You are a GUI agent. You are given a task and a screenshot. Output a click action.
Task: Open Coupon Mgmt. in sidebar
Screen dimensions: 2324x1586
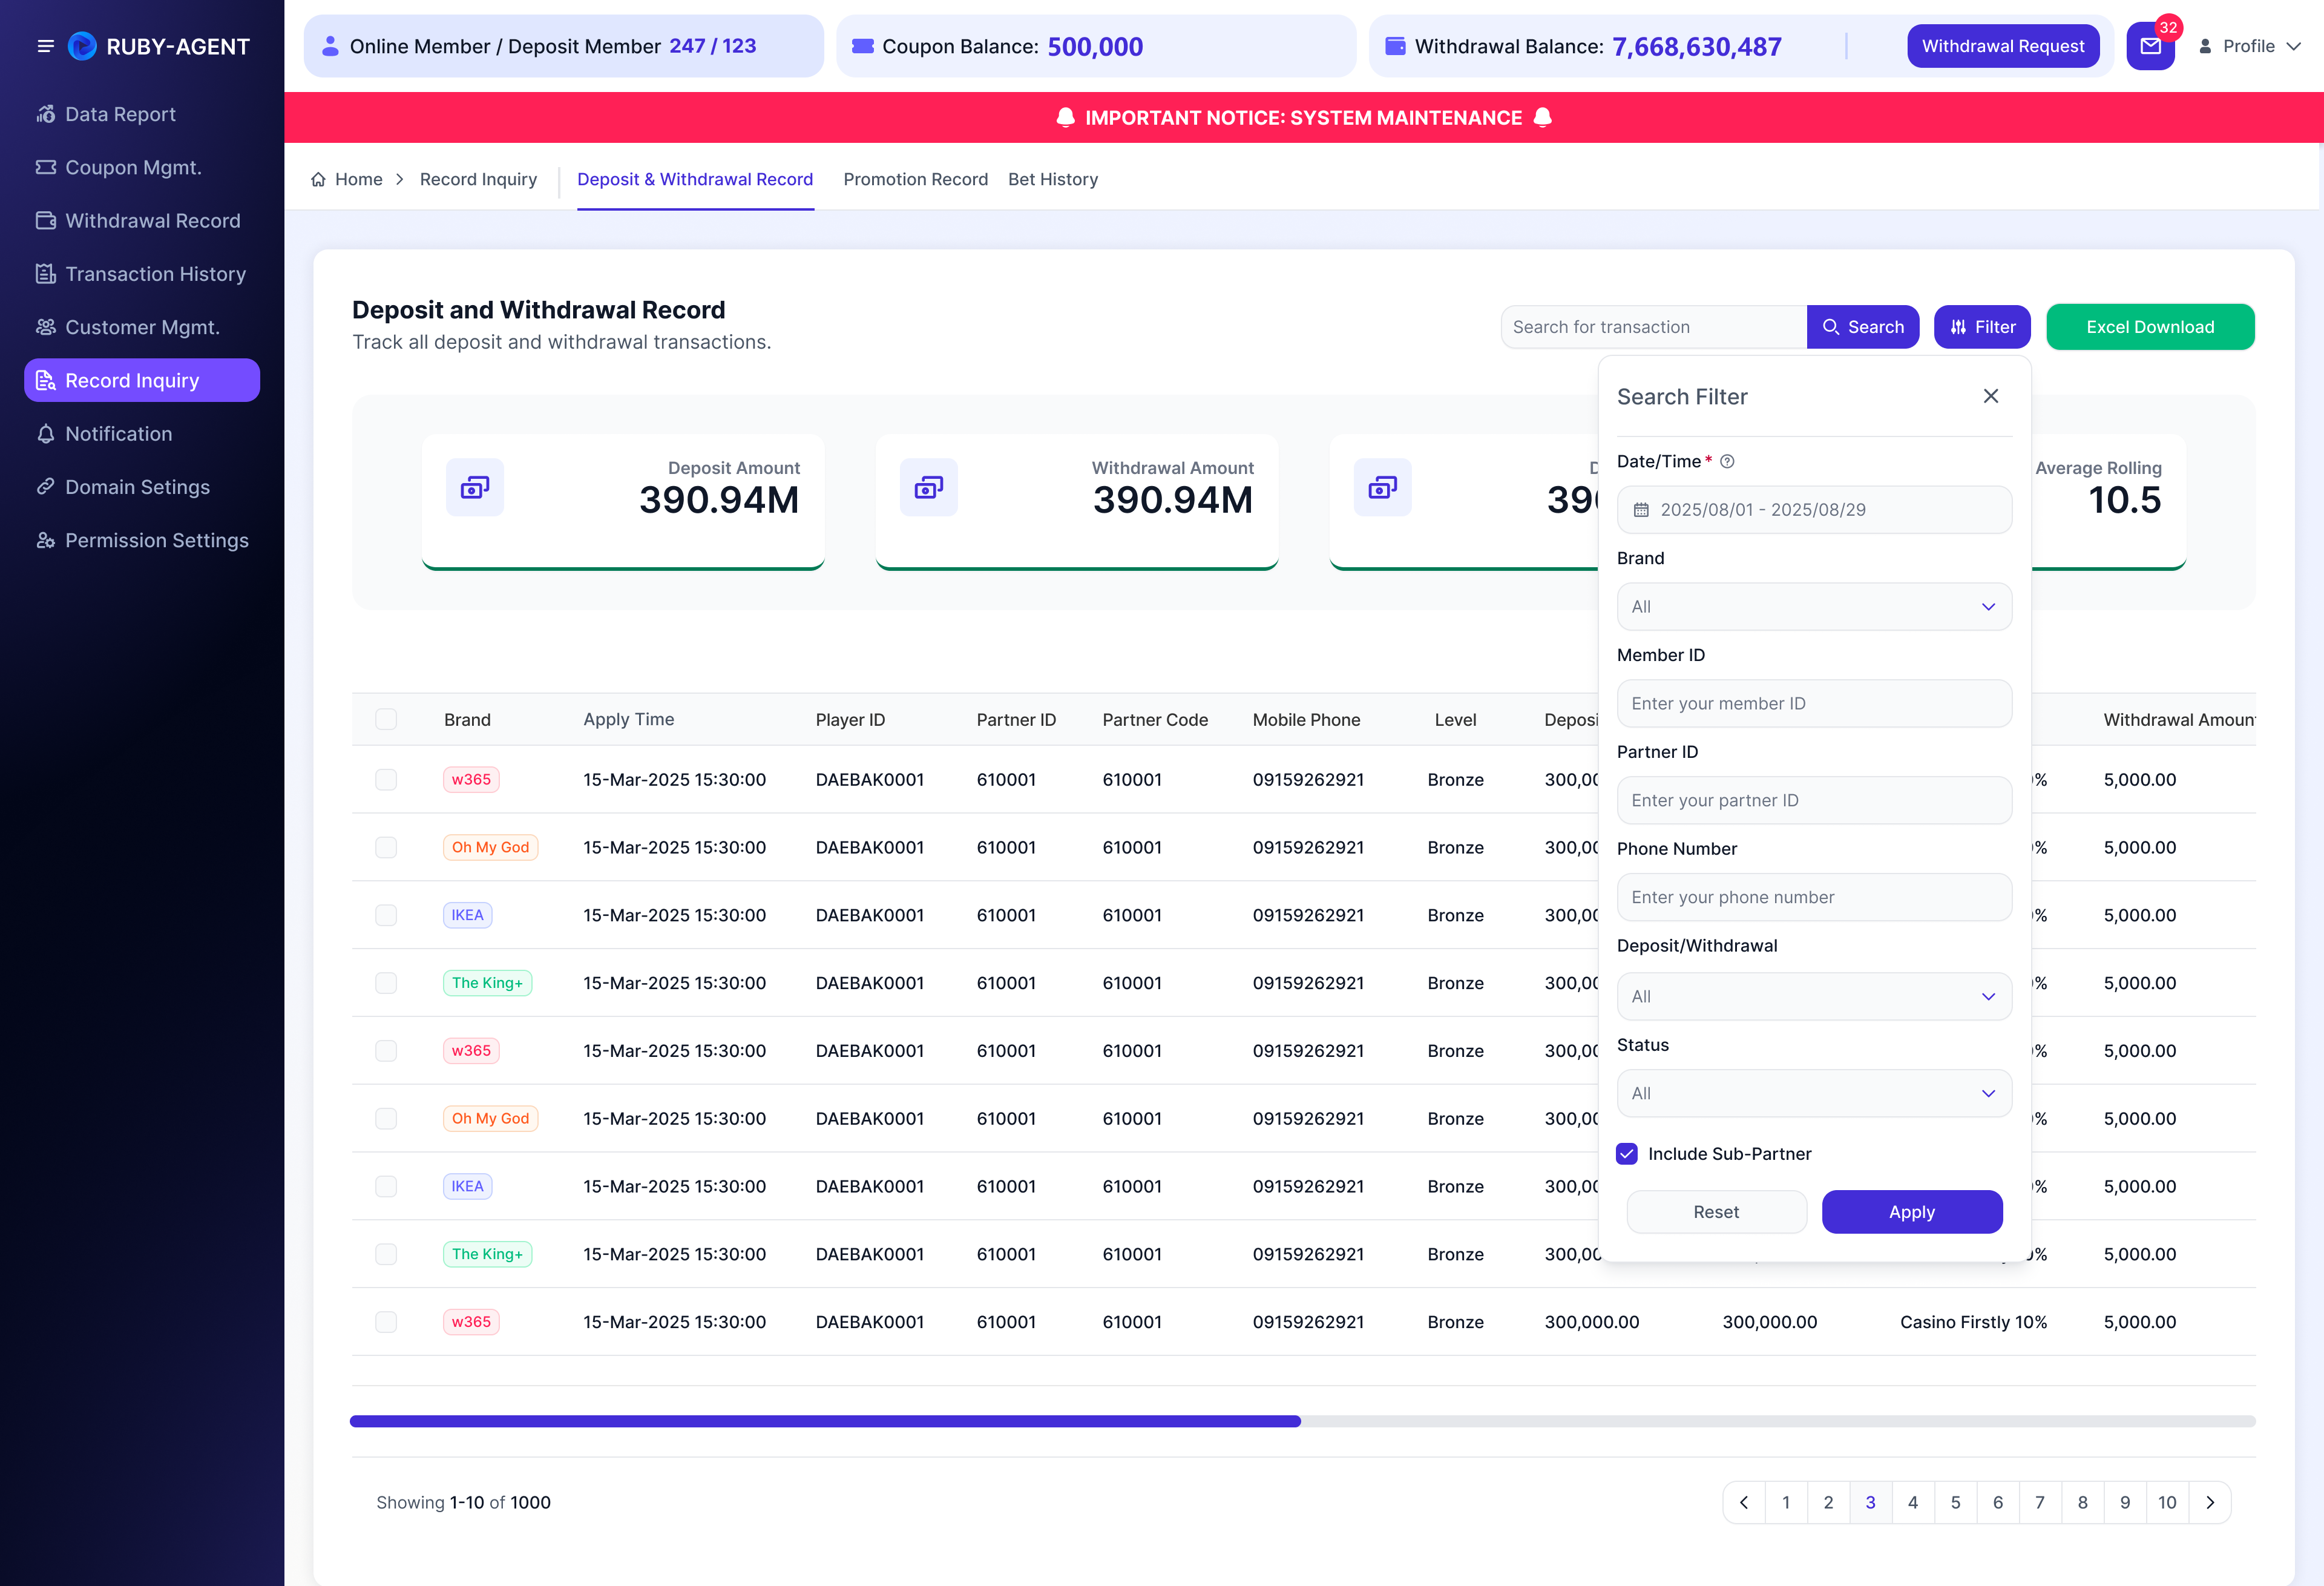pos(142,167)
